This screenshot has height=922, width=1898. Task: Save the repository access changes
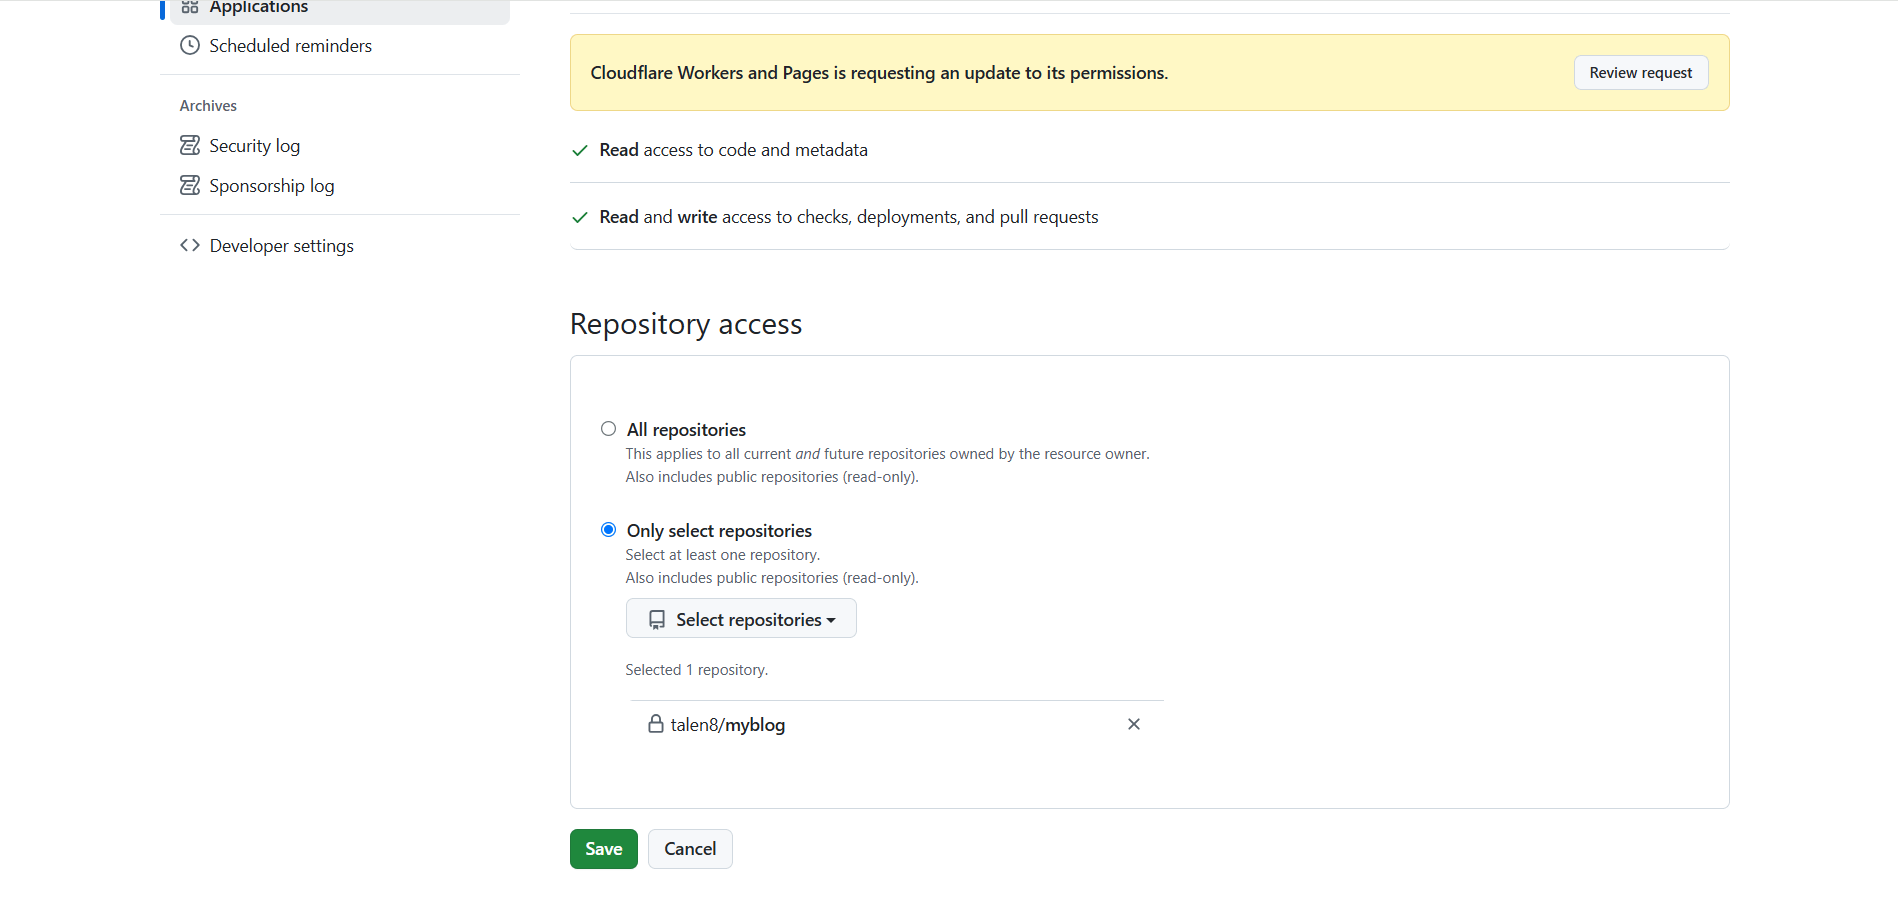[x=603, y=849]
